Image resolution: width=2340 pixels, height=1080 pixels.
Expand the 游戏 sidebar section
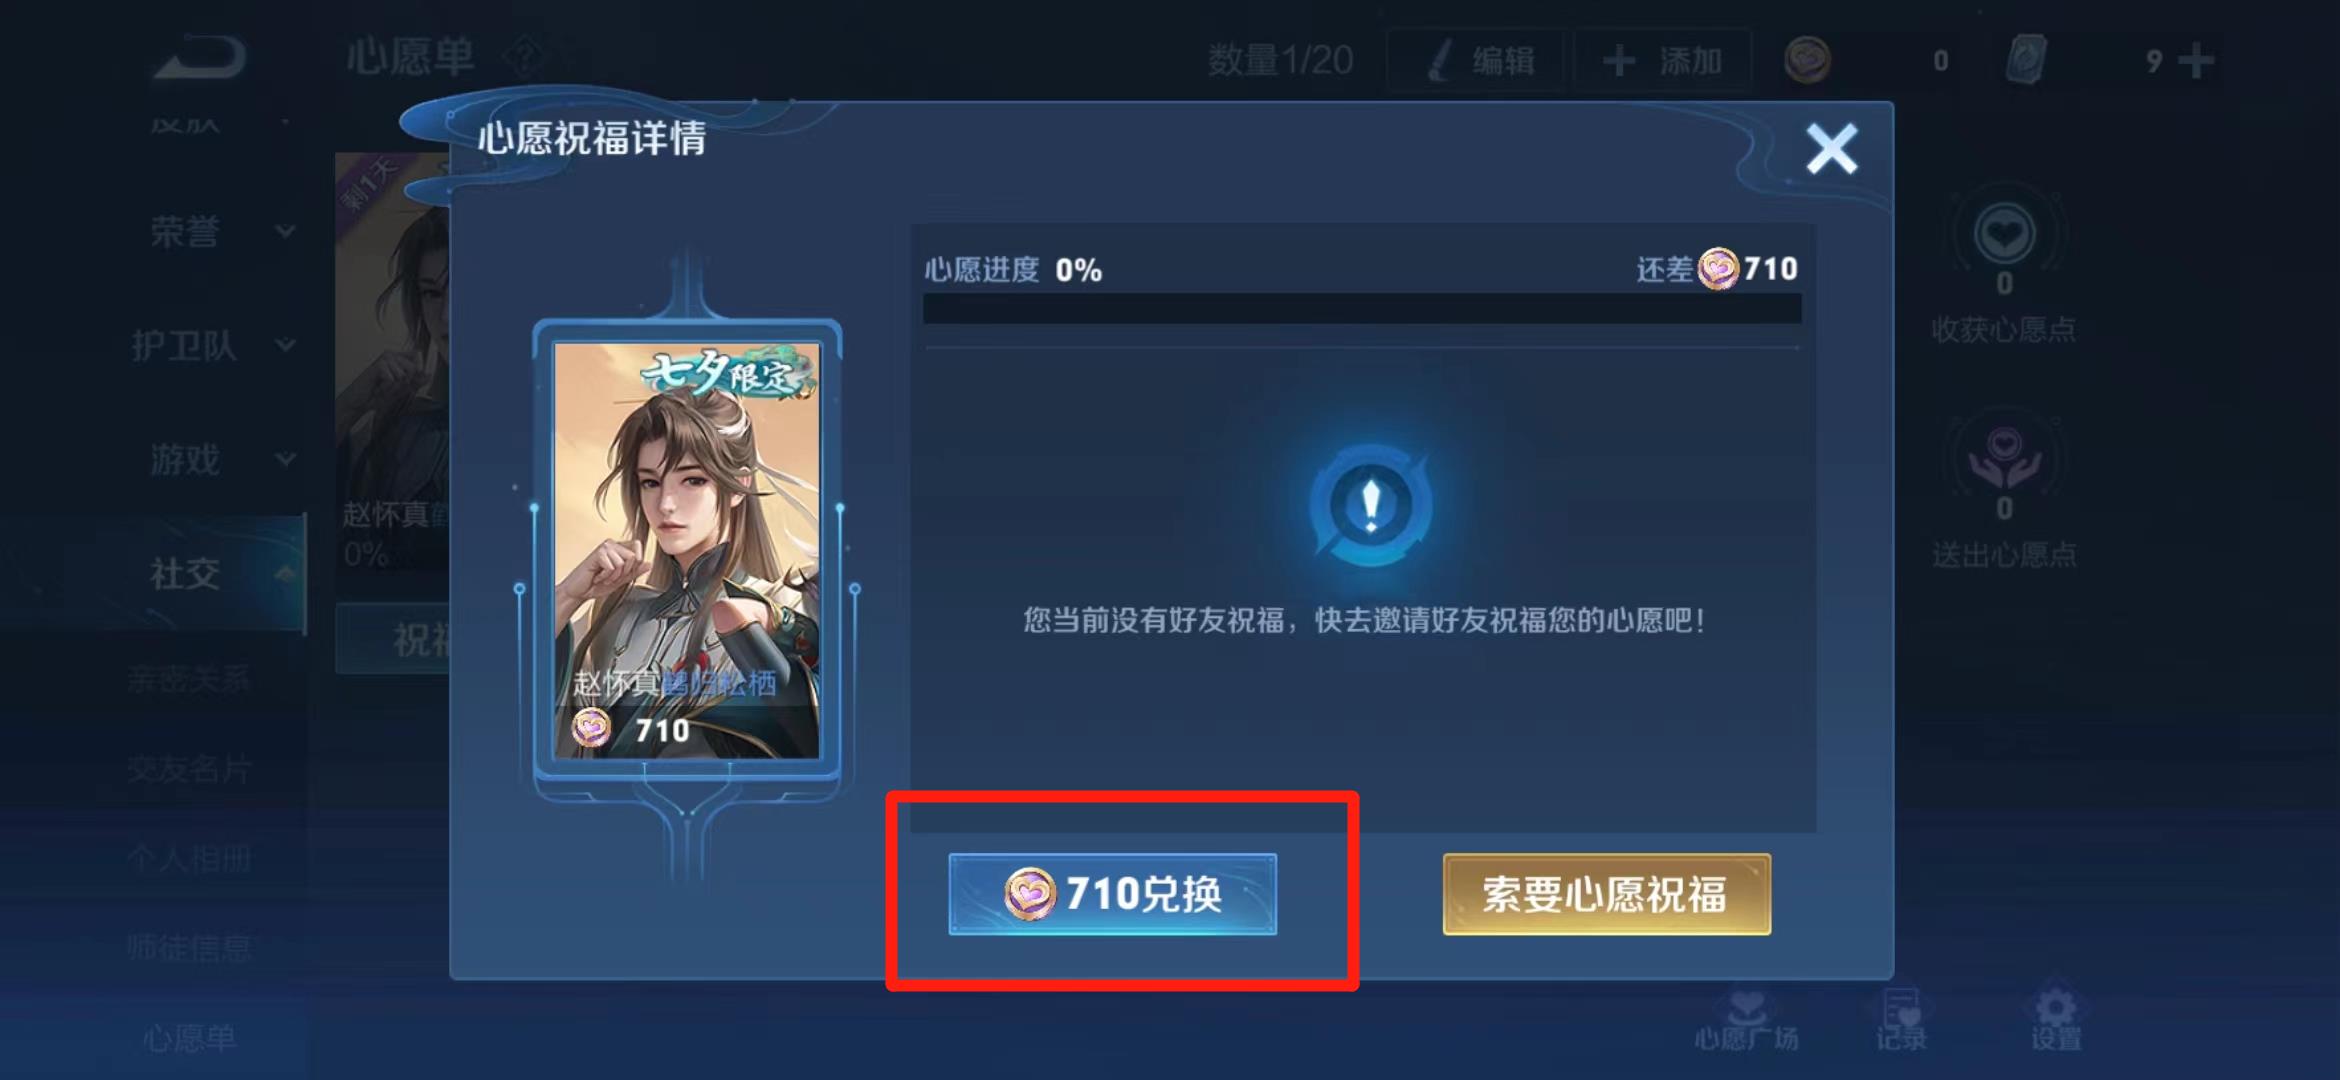pyautogui.click(x=222, y=459)
